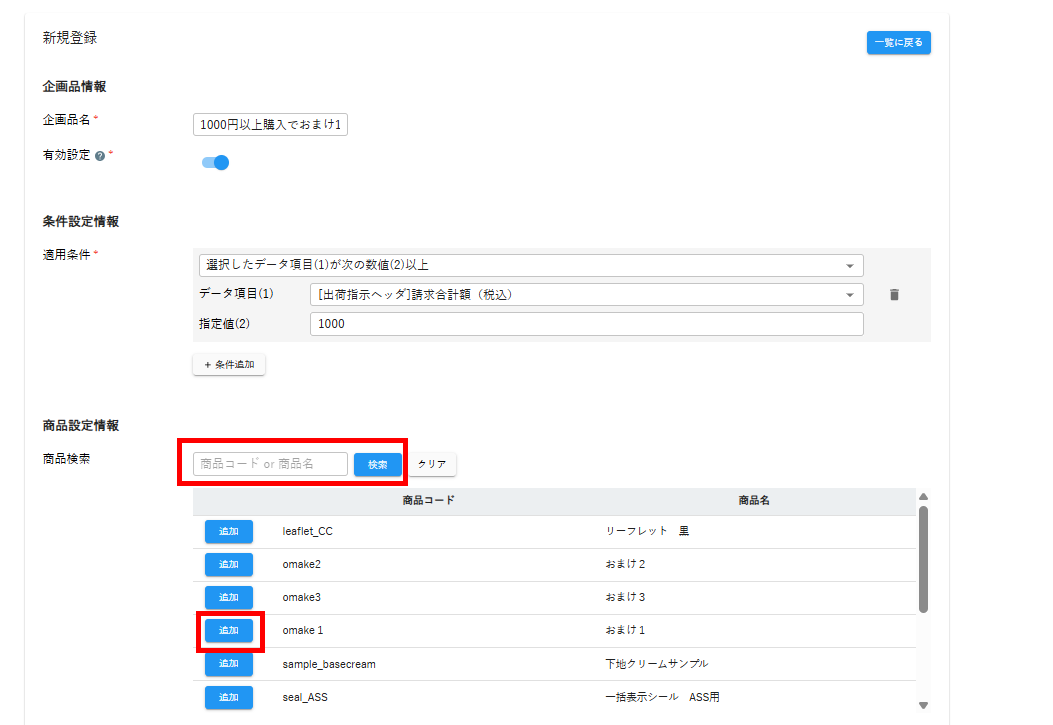Click the クリア button
The image size is (1053, 725).
click(432, 464)
